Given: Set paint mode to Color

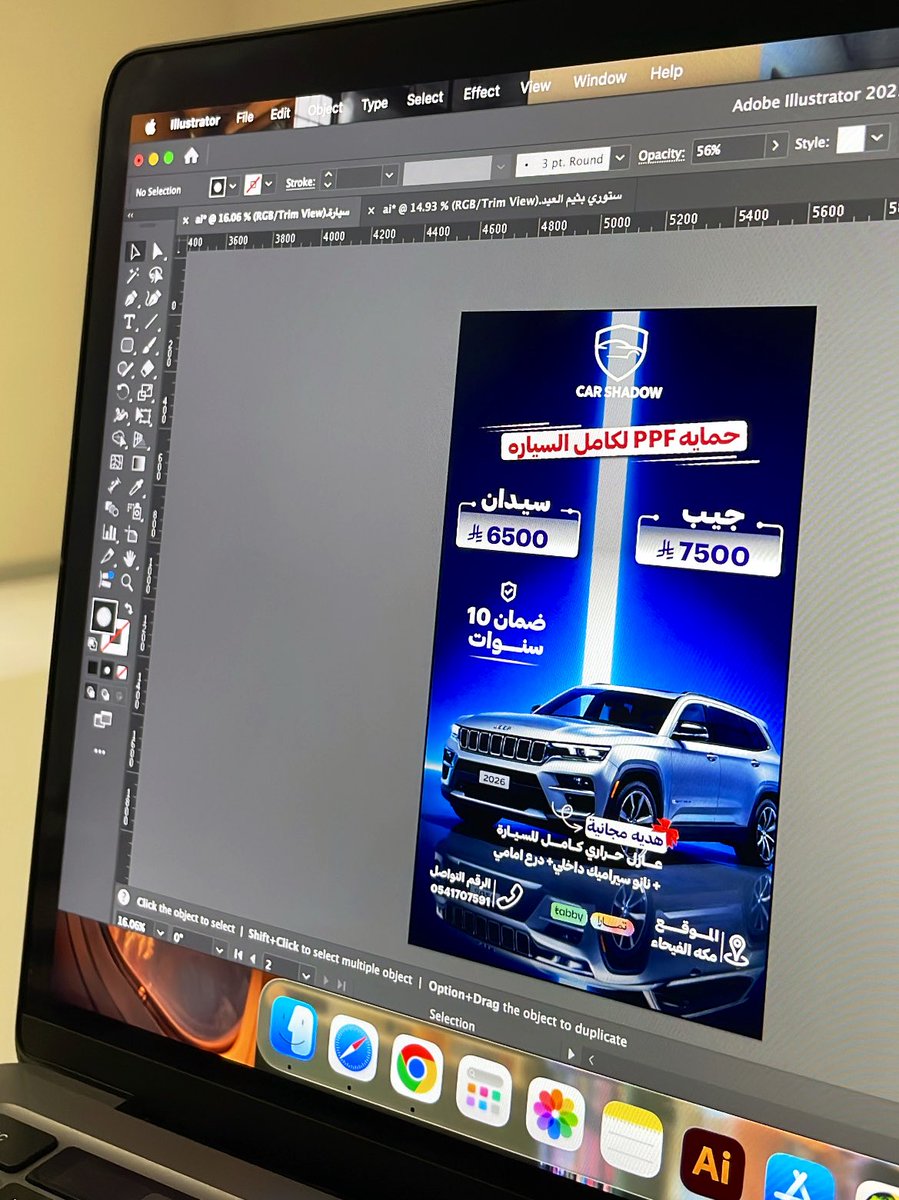Looking at the screenshot, I should (92, 666).
